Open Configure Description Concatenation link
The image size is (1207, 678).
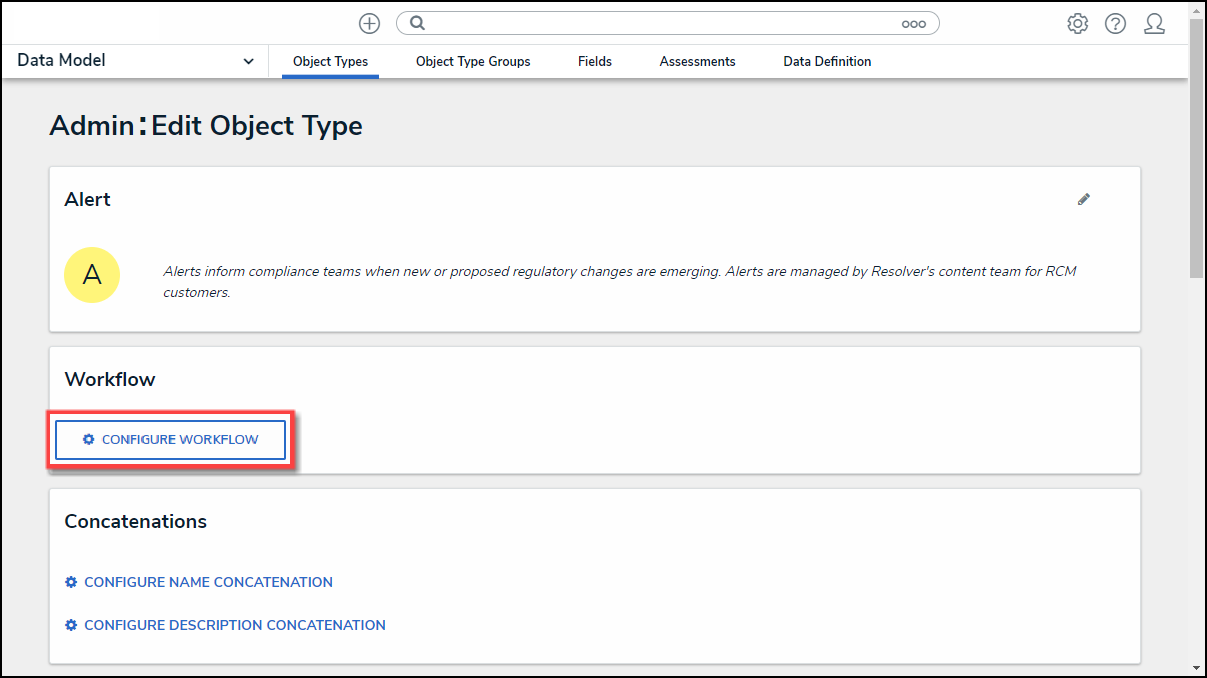click(225, 625)
